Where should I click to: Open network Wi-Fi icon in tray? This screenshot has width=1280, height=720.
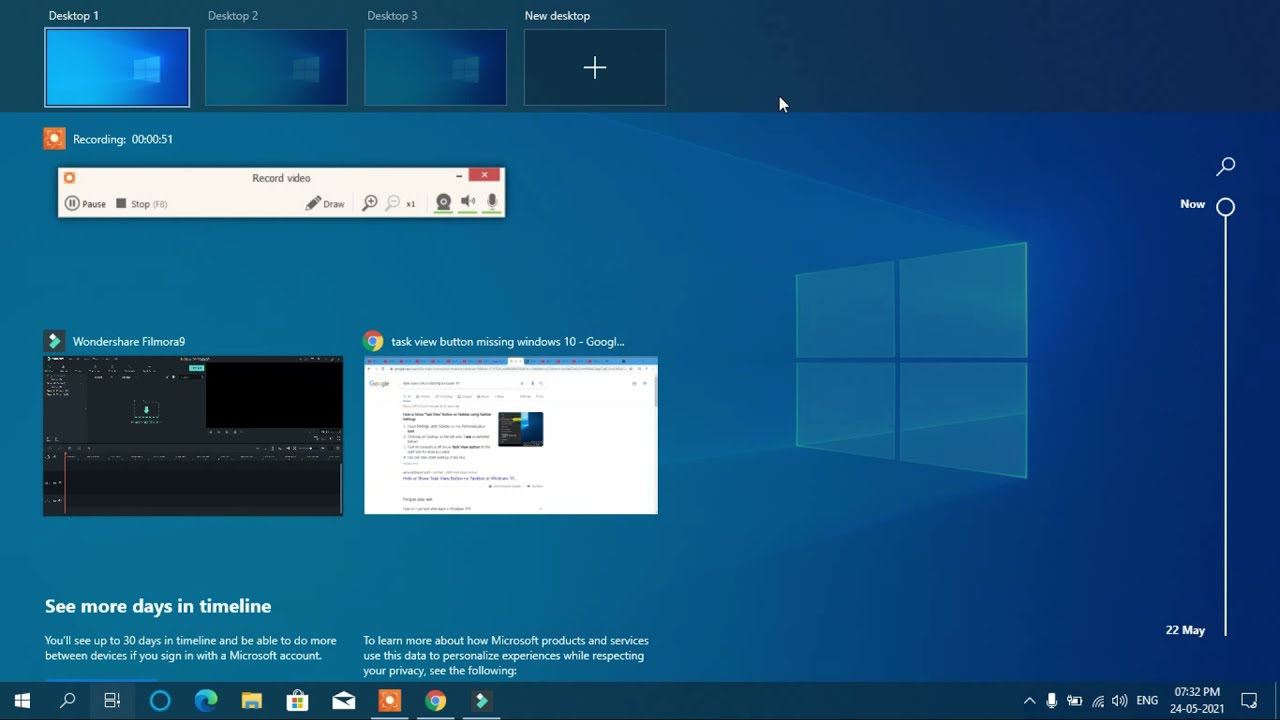click(x=1098, y=701)
